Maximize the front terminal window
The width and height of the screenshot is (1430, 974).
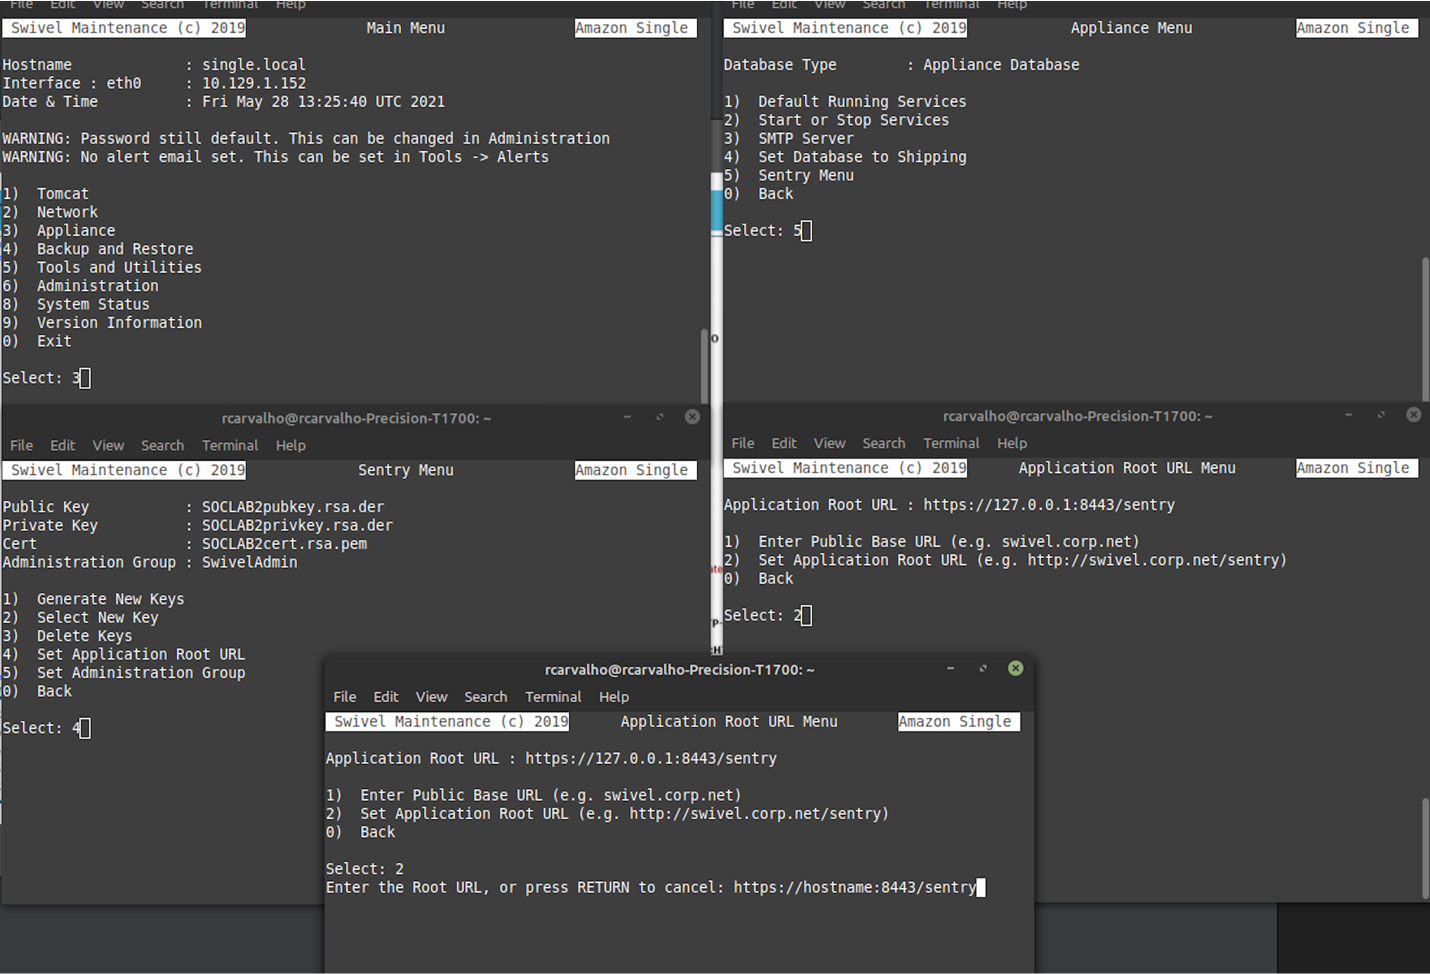point(982,668)
